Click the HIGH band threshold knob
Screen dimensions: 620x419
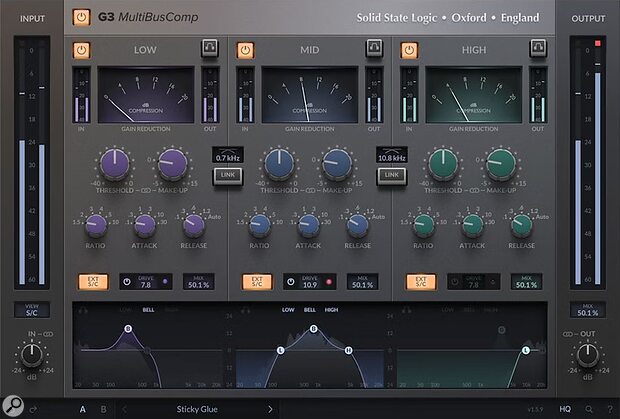pos(443,164)
